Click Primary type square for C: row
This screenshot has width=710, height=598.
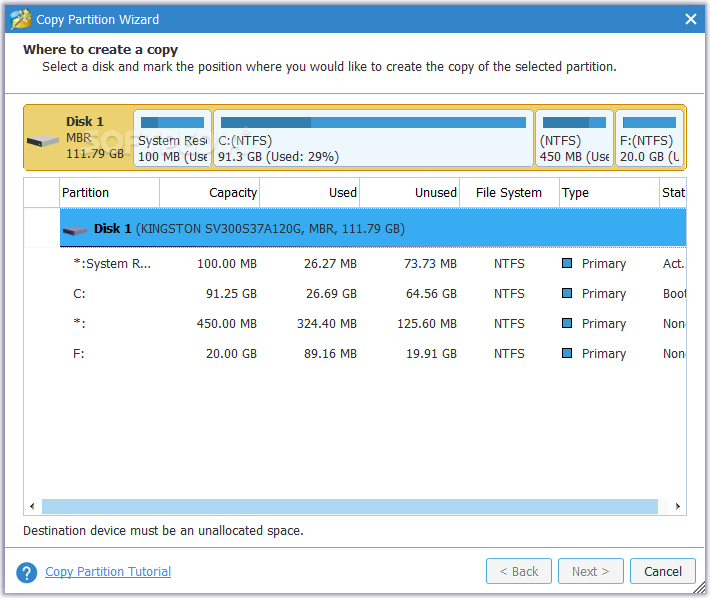567,293
